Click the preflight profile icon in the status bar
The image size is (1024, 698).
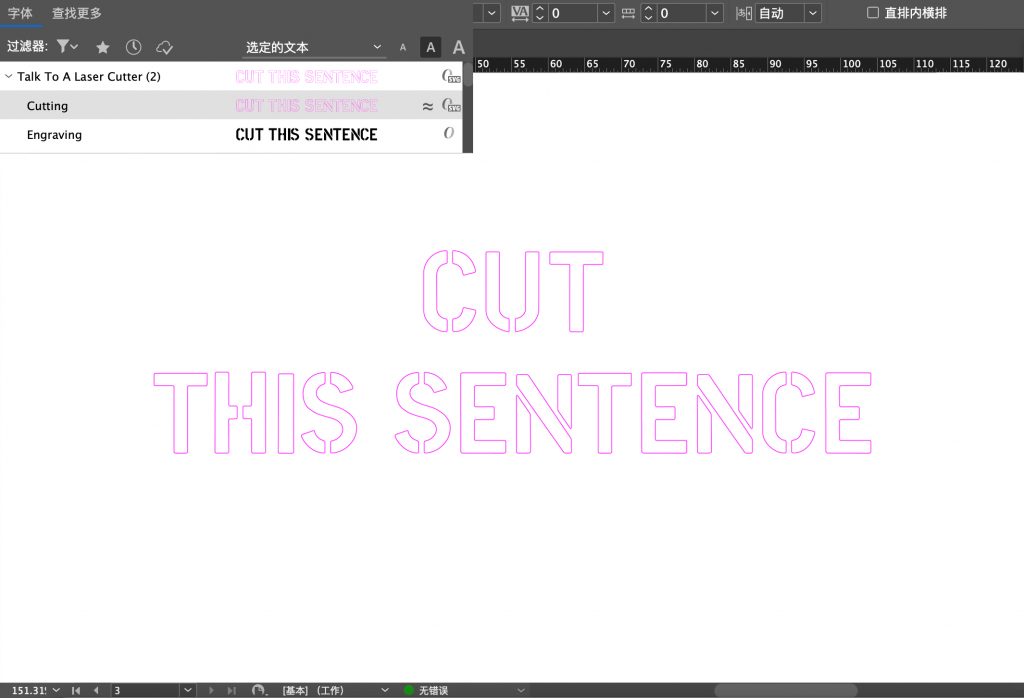point(259,690)
